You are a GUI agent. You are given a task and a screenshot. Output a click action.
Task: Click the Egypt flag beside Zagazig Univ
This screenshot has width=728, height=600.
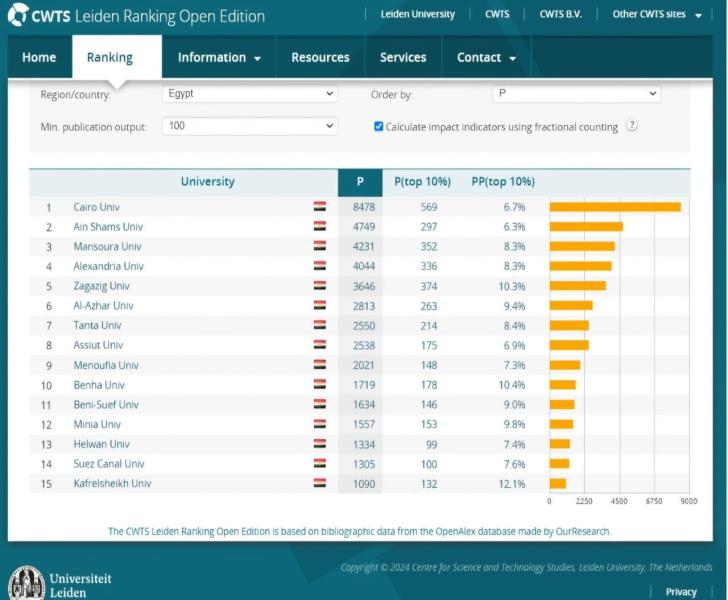pyautogui.click(x=319, y=285)
